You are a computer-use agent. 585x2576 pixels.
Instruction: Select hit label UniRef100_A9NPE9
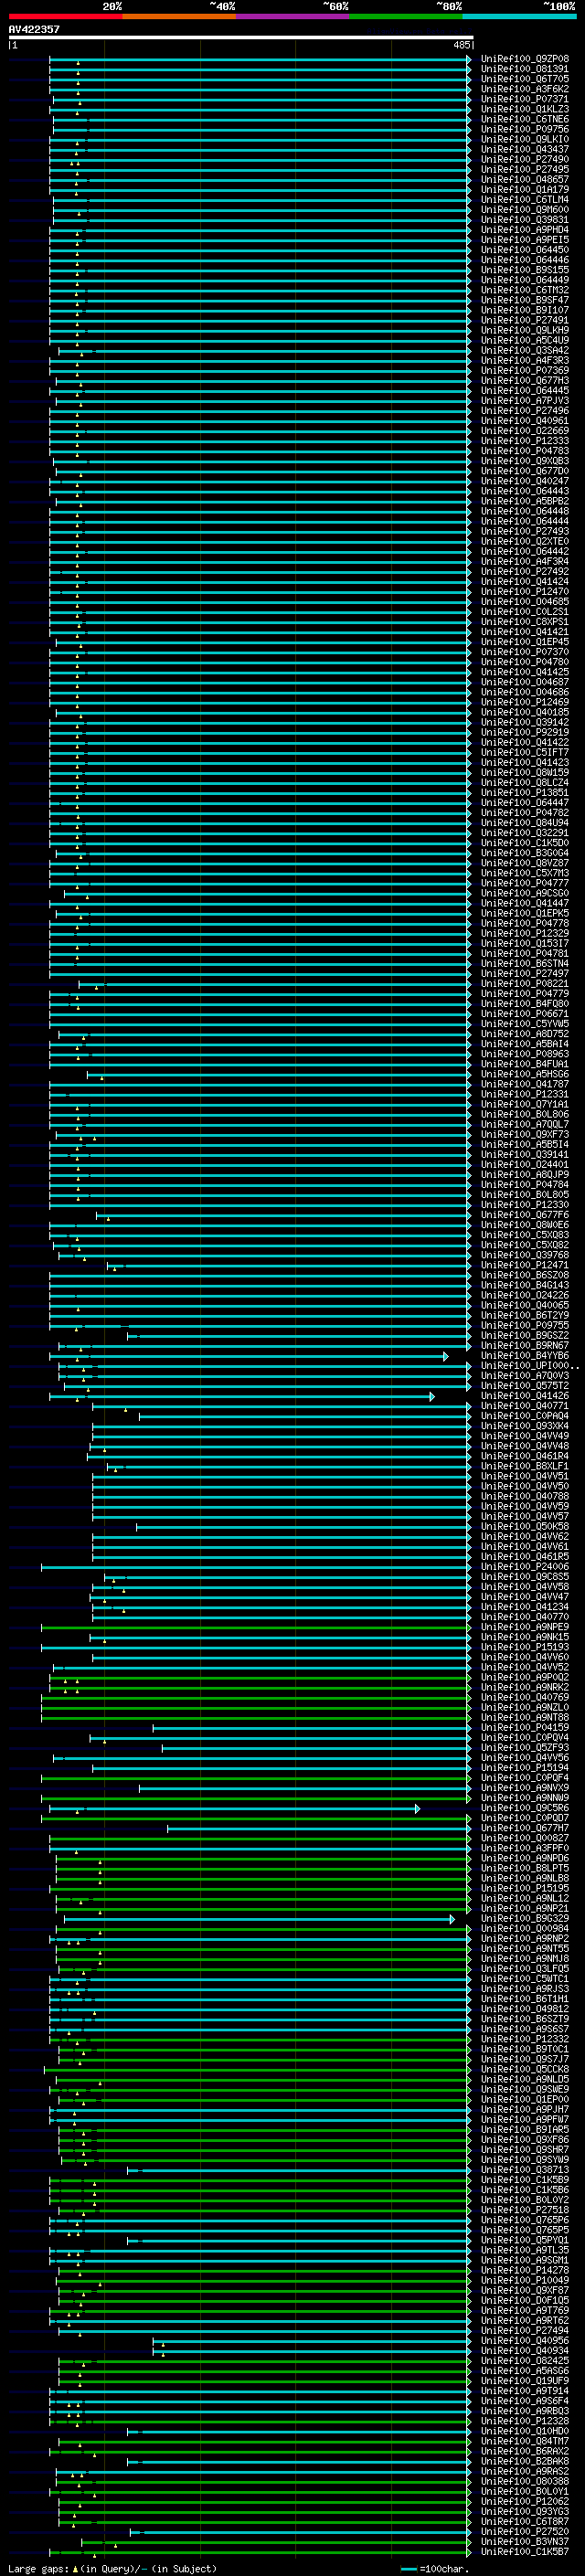(x=524, y=1627)
